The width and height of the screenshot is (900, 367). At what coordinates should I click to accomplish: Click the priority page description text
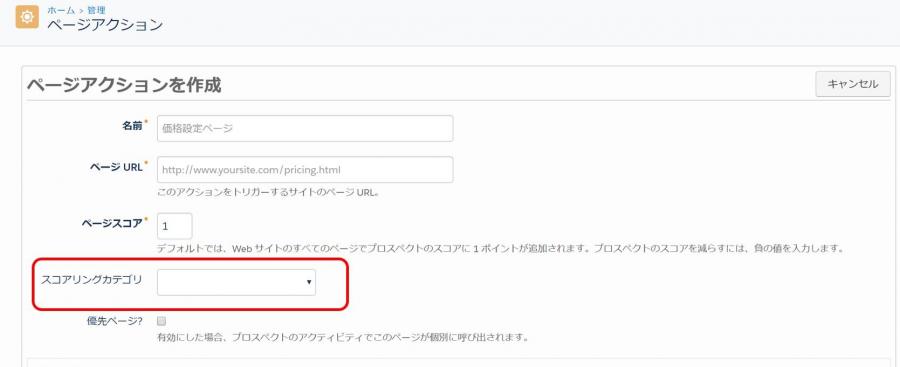tap(343, 337)
